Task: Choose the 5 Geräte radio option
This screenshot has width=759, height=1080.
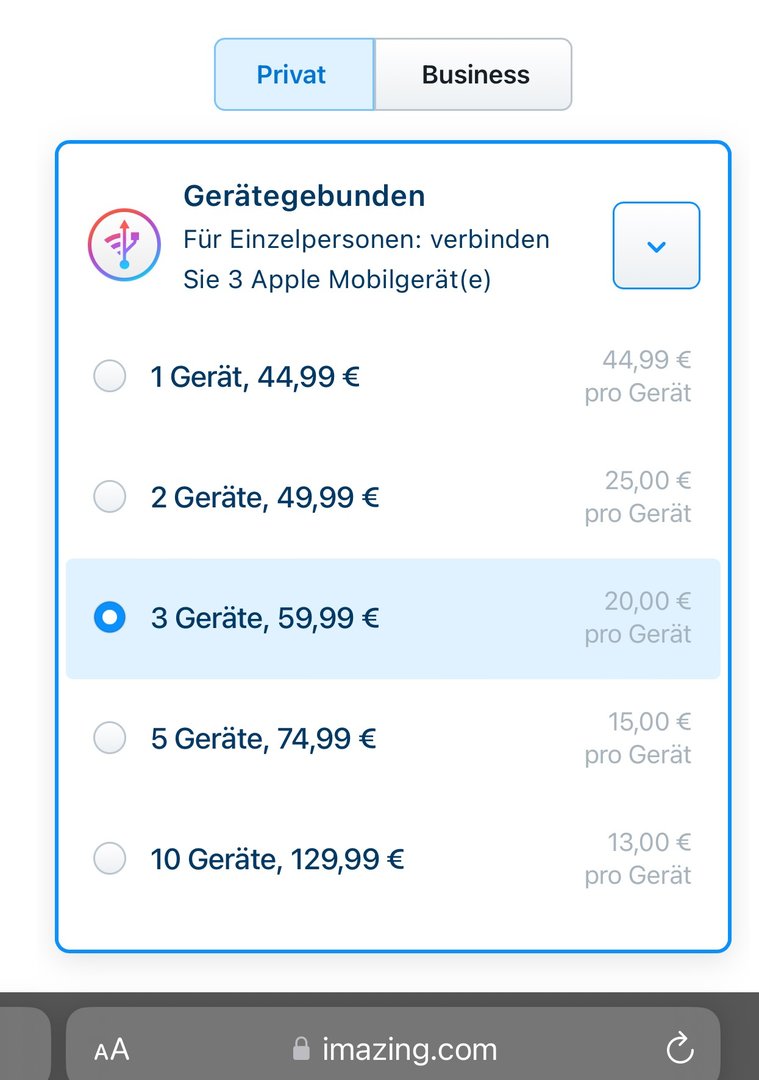Action: [110, 738]
